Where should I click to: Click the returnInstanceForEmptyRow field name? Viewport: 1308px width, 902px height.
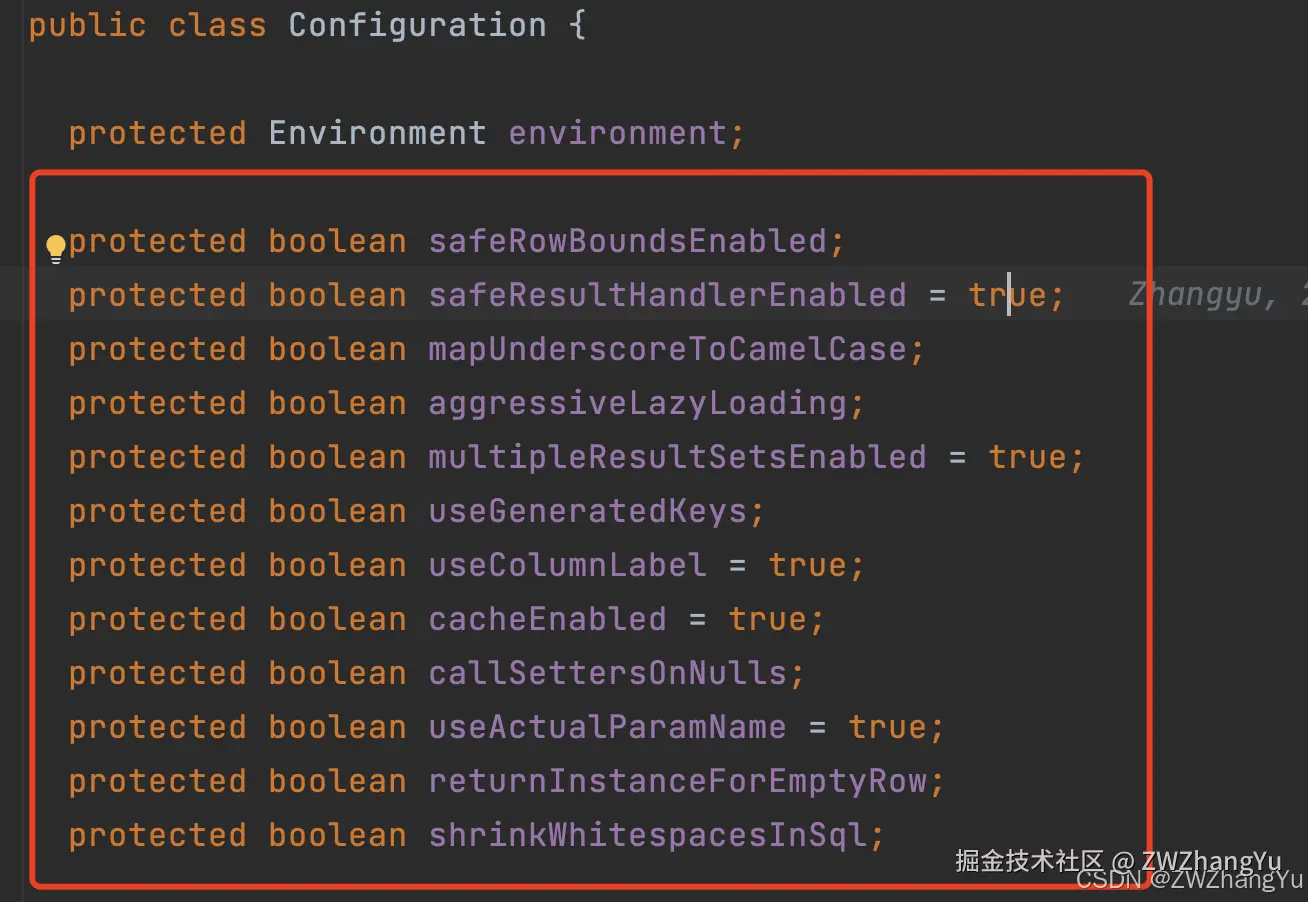click(677, 781)
